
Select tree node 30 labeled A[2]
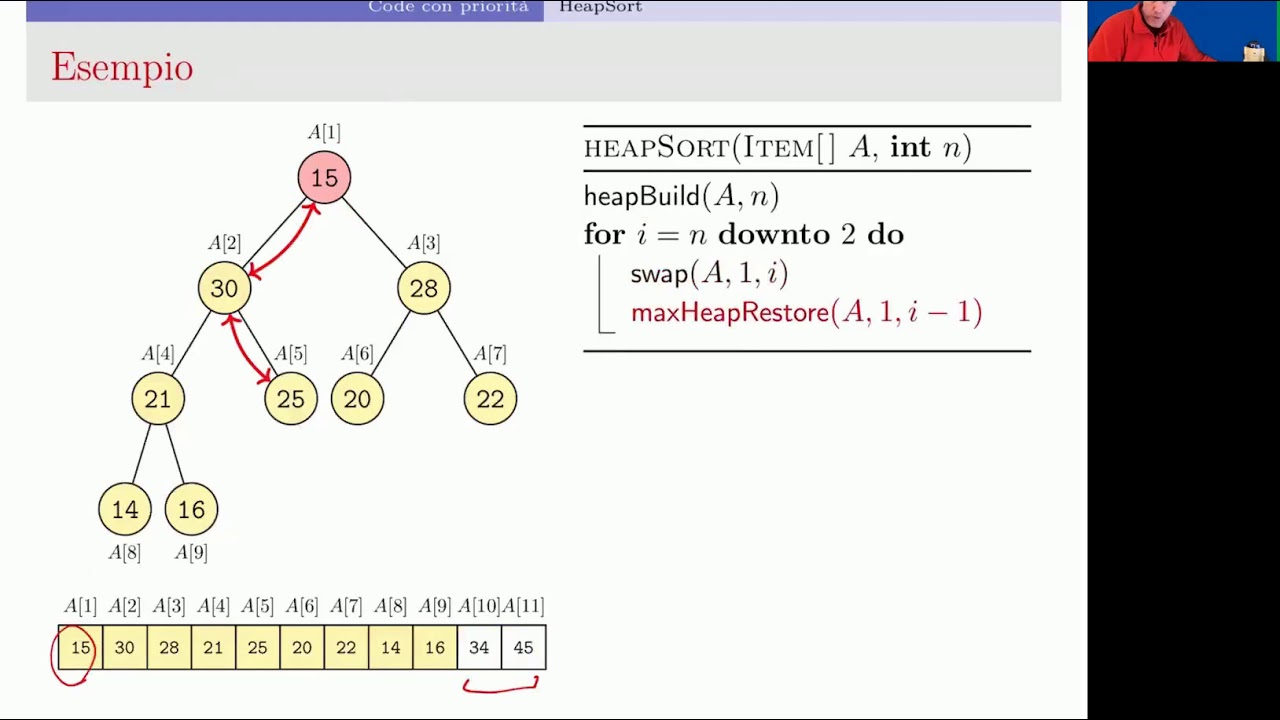[x=224, y=289]
